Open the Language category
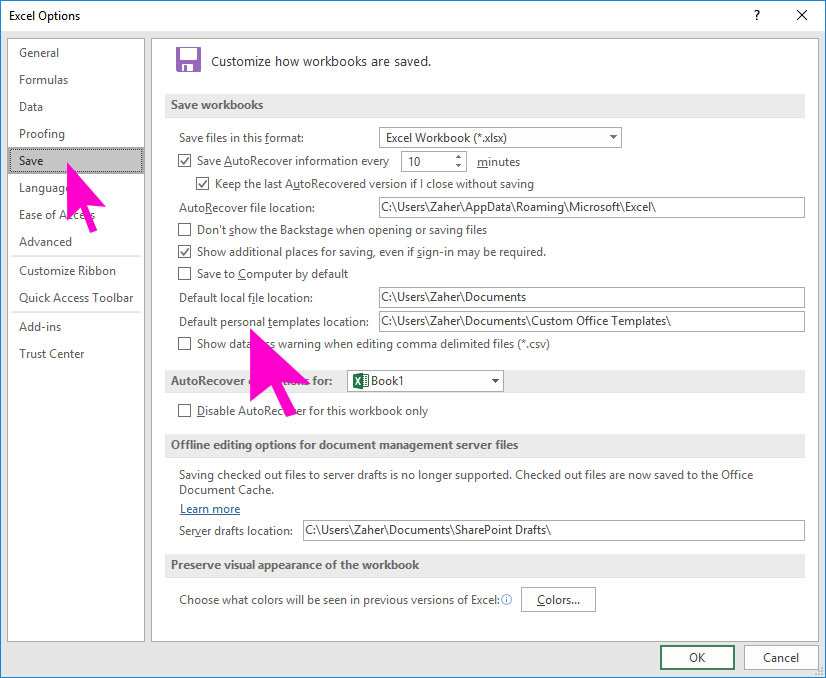Screen dimensions: 826x678 pos(76,188)
